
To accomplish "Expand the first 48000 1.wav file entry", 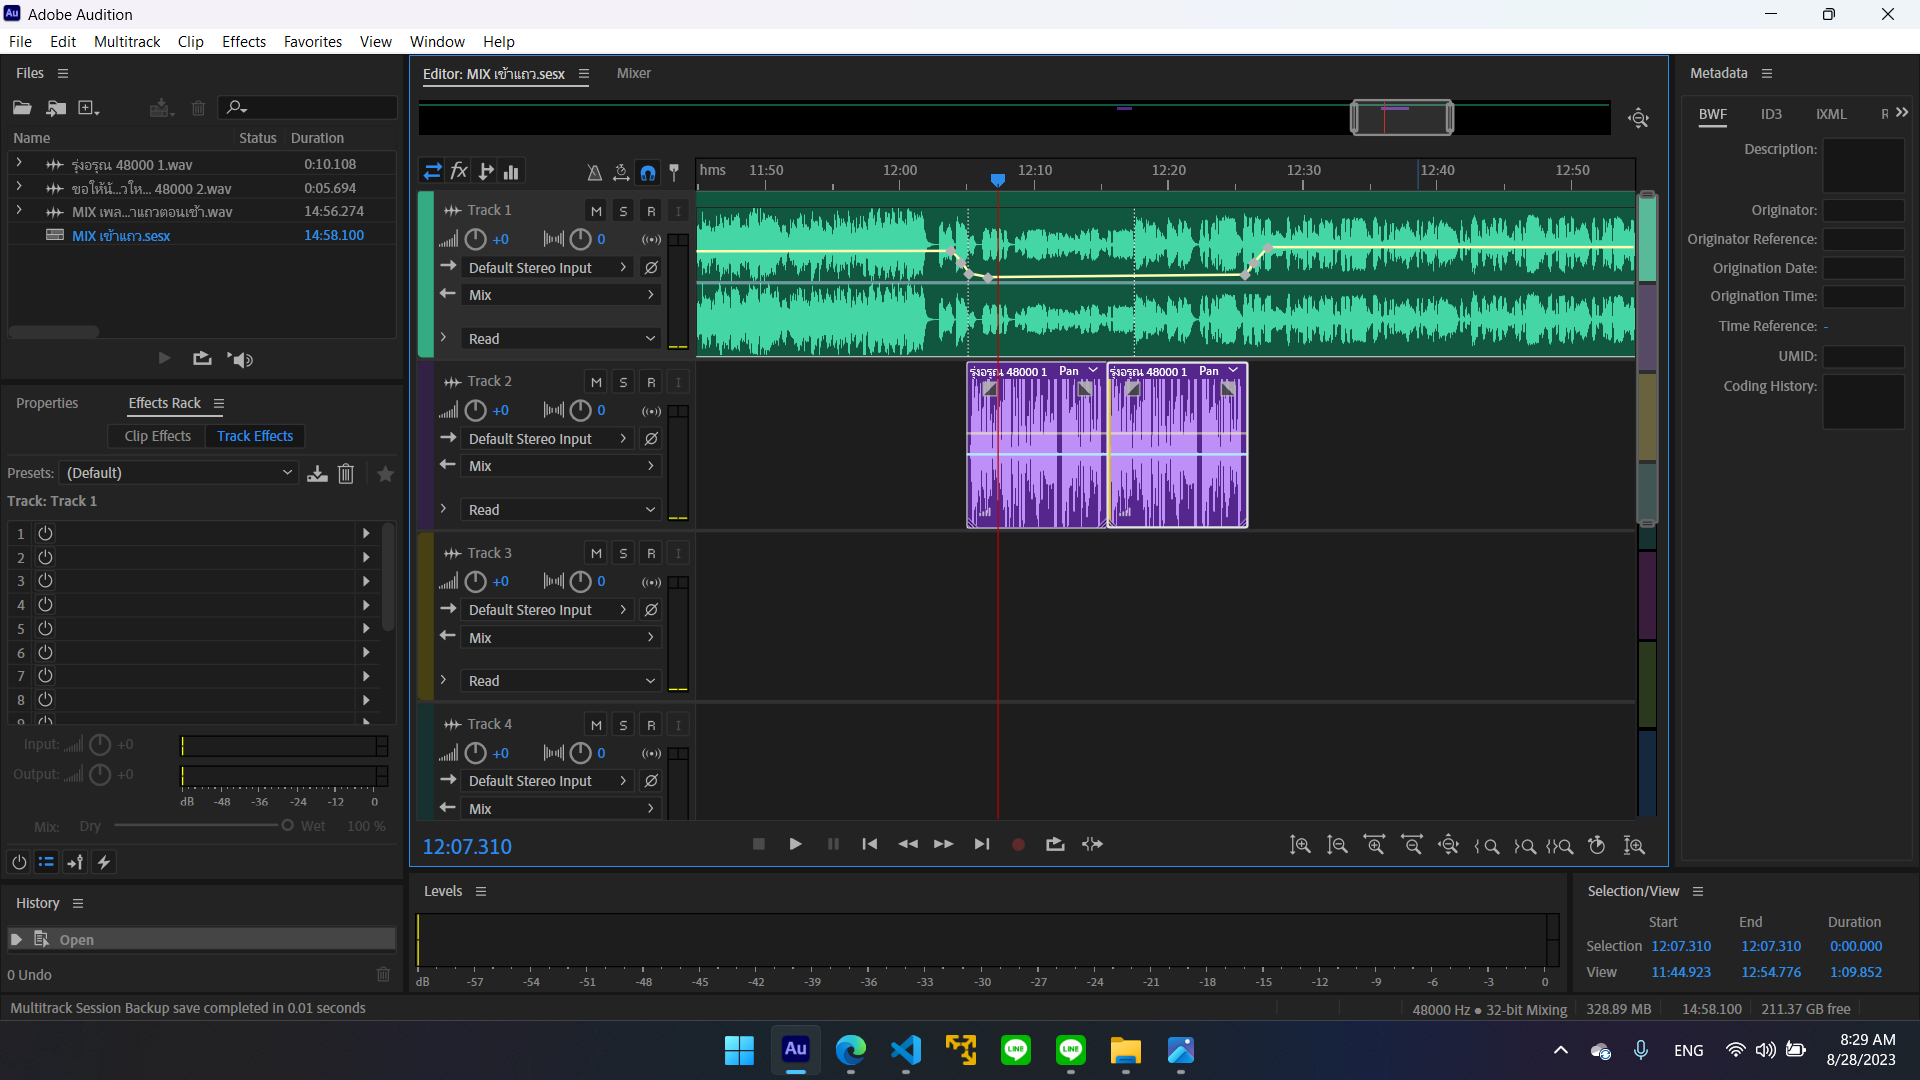I will [18, 163].
